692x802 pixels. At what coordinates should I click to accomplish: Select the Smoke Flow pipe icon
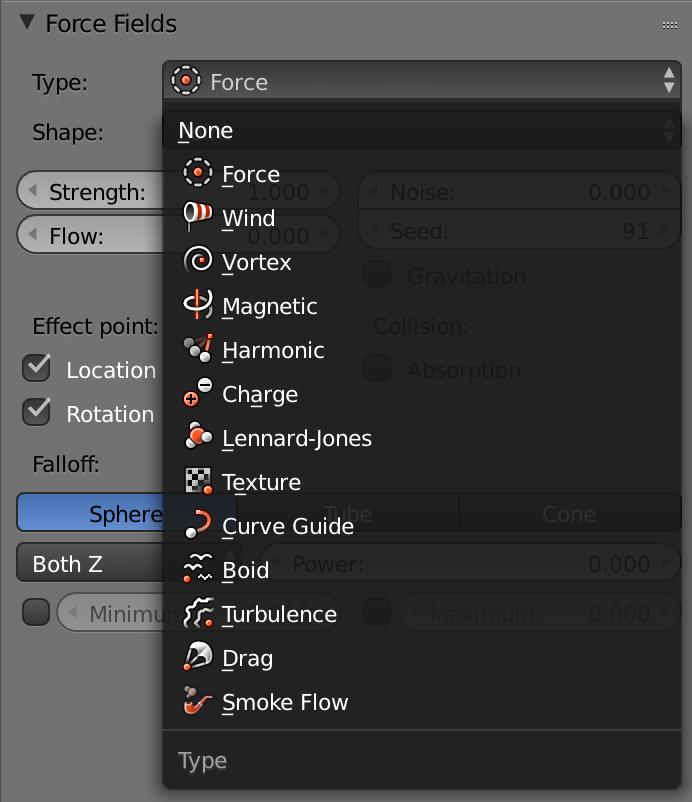pyautogui.click(x=197, y=700)
